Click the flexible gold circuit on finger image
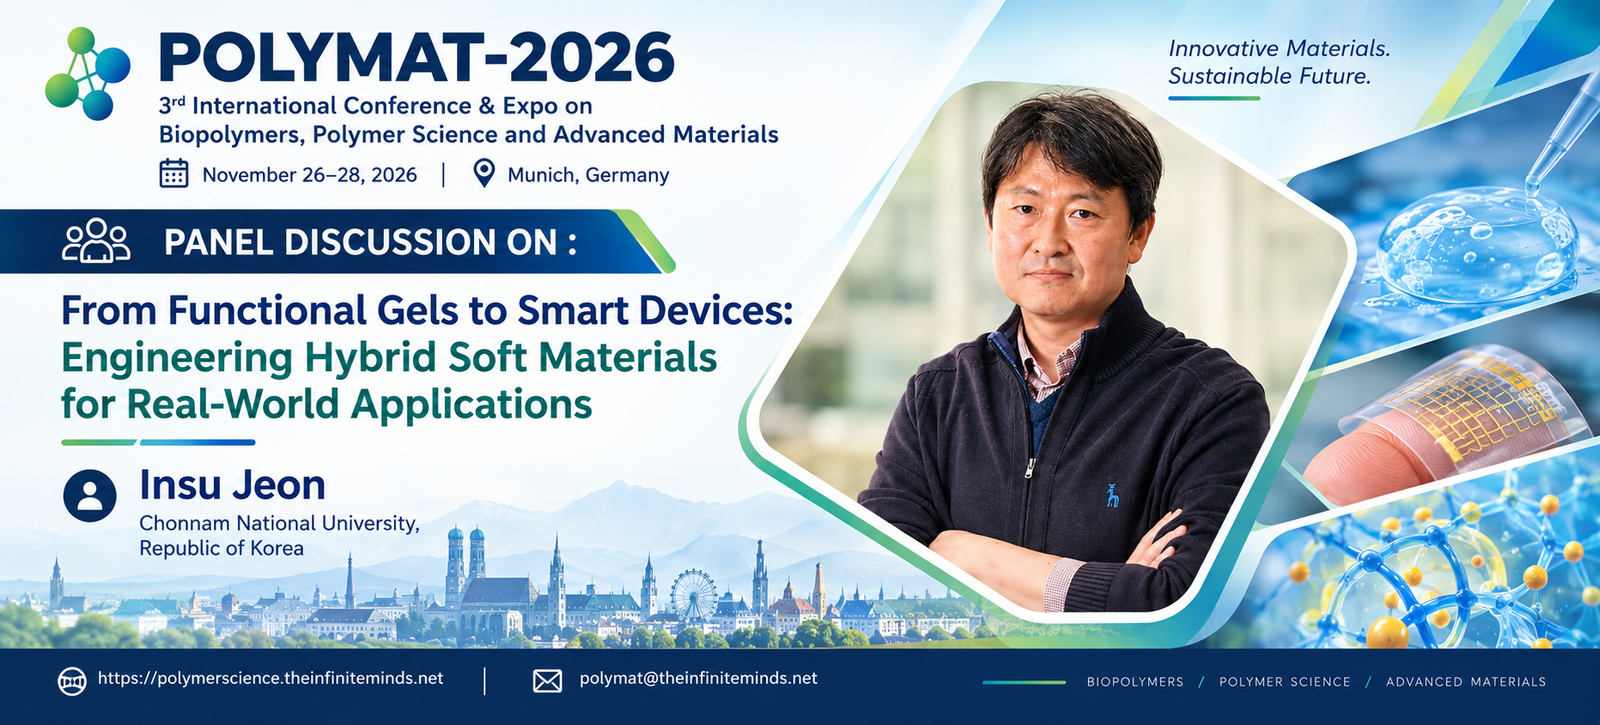 1450,420
